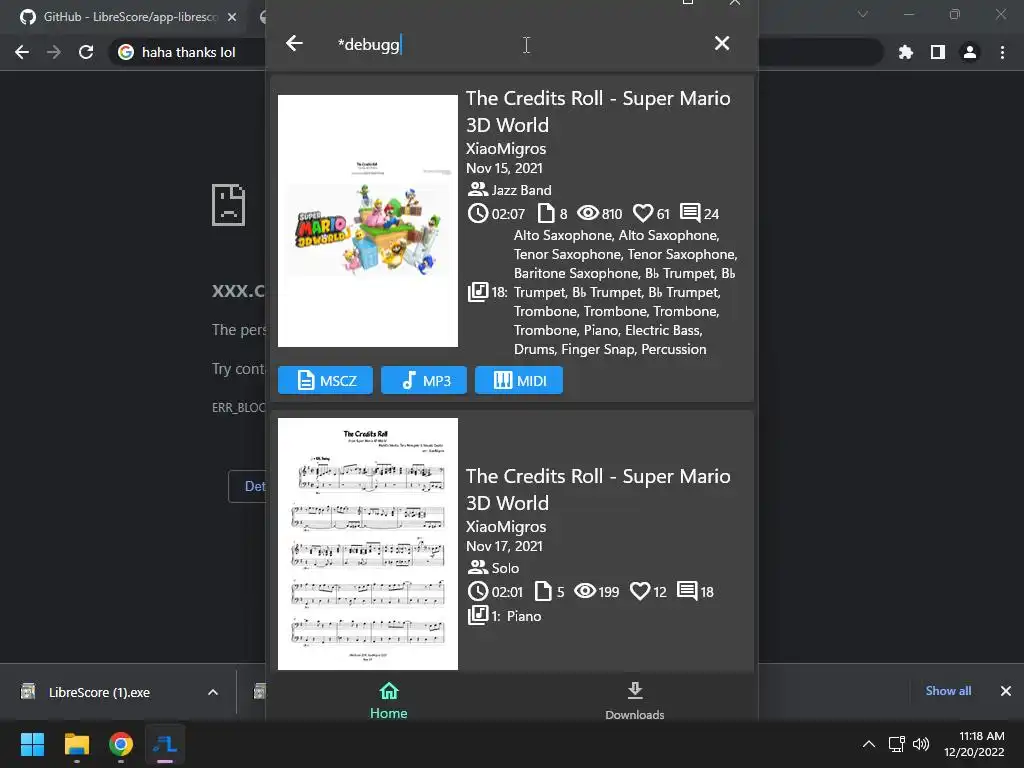Close the GitHub LibreScore Chrome tab

click(x=232, y=17)
